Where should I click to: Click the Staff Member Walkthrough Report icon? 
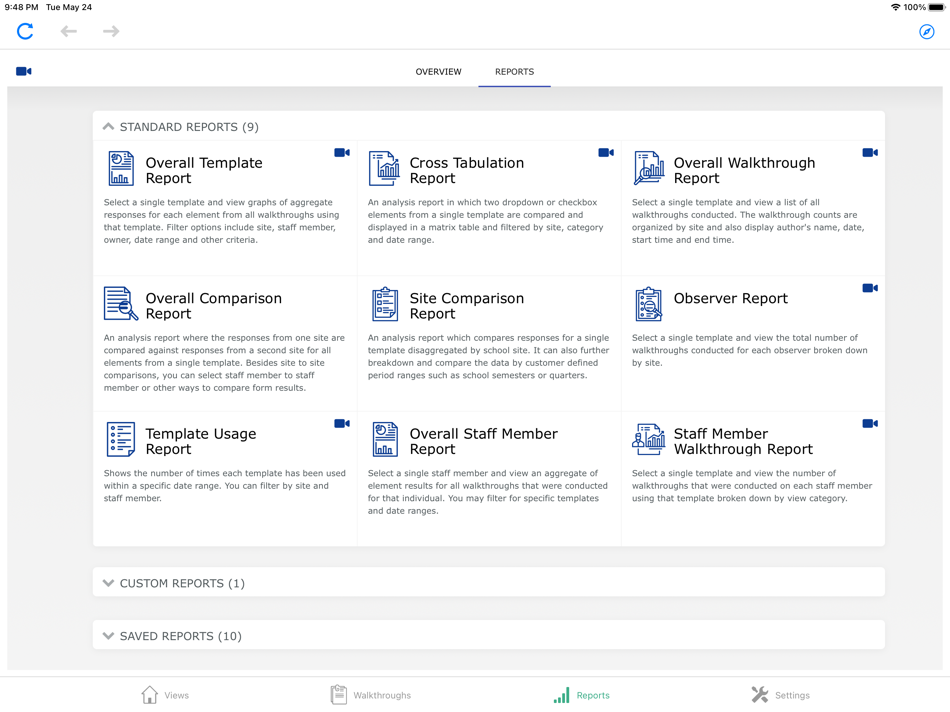(649, 439)
